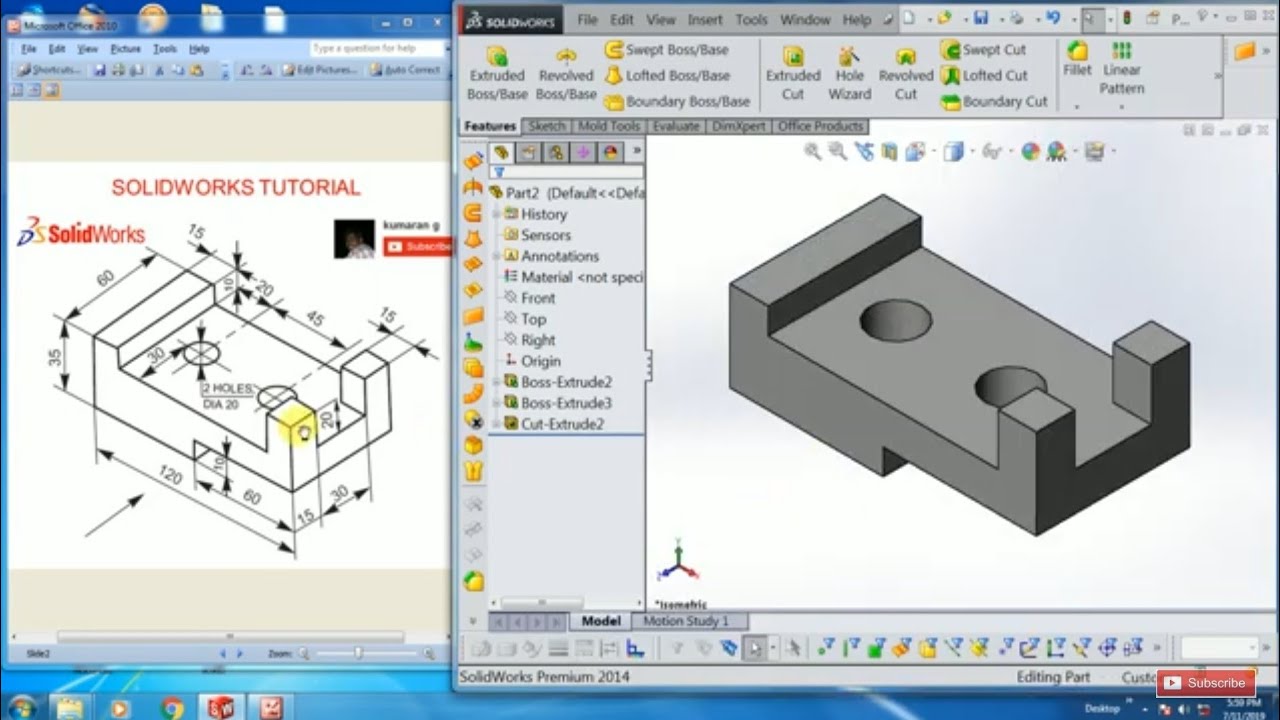Screen dimensions: 1280x720
Task: Click the Undo icon in SolidWorks toolbar
Action: [1052, 18]
